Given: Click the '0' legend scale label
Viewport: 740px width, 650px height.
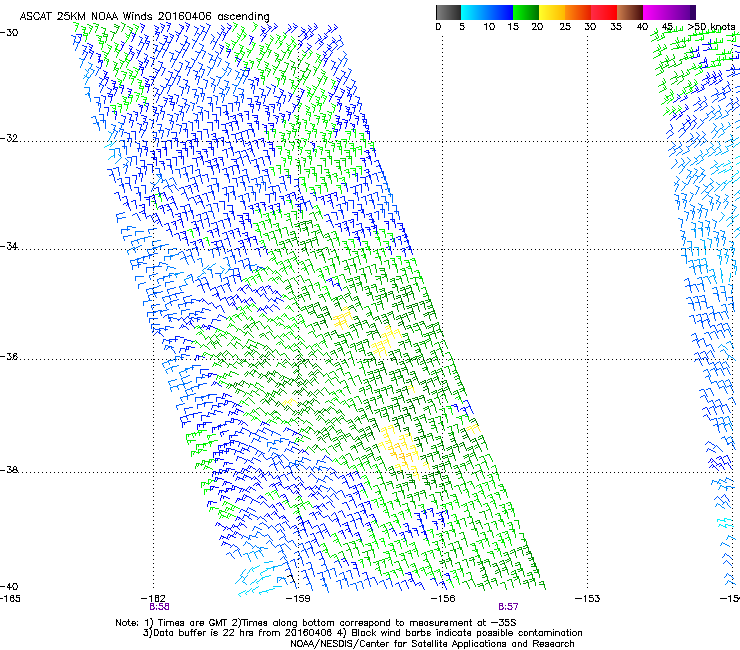Looking at the screenshot, I should click(438, 27).
